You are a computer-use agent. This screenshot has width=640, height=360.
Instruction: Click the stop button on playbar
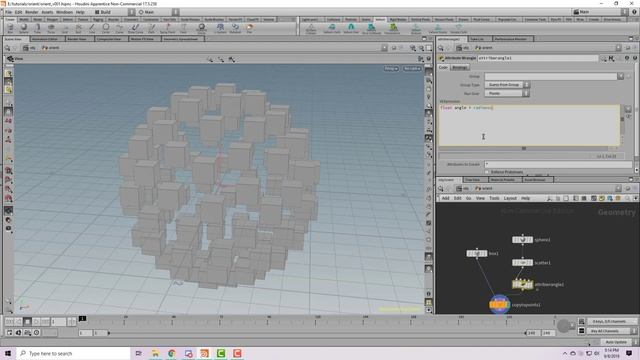pyautogui.click(x=27, y=322)
